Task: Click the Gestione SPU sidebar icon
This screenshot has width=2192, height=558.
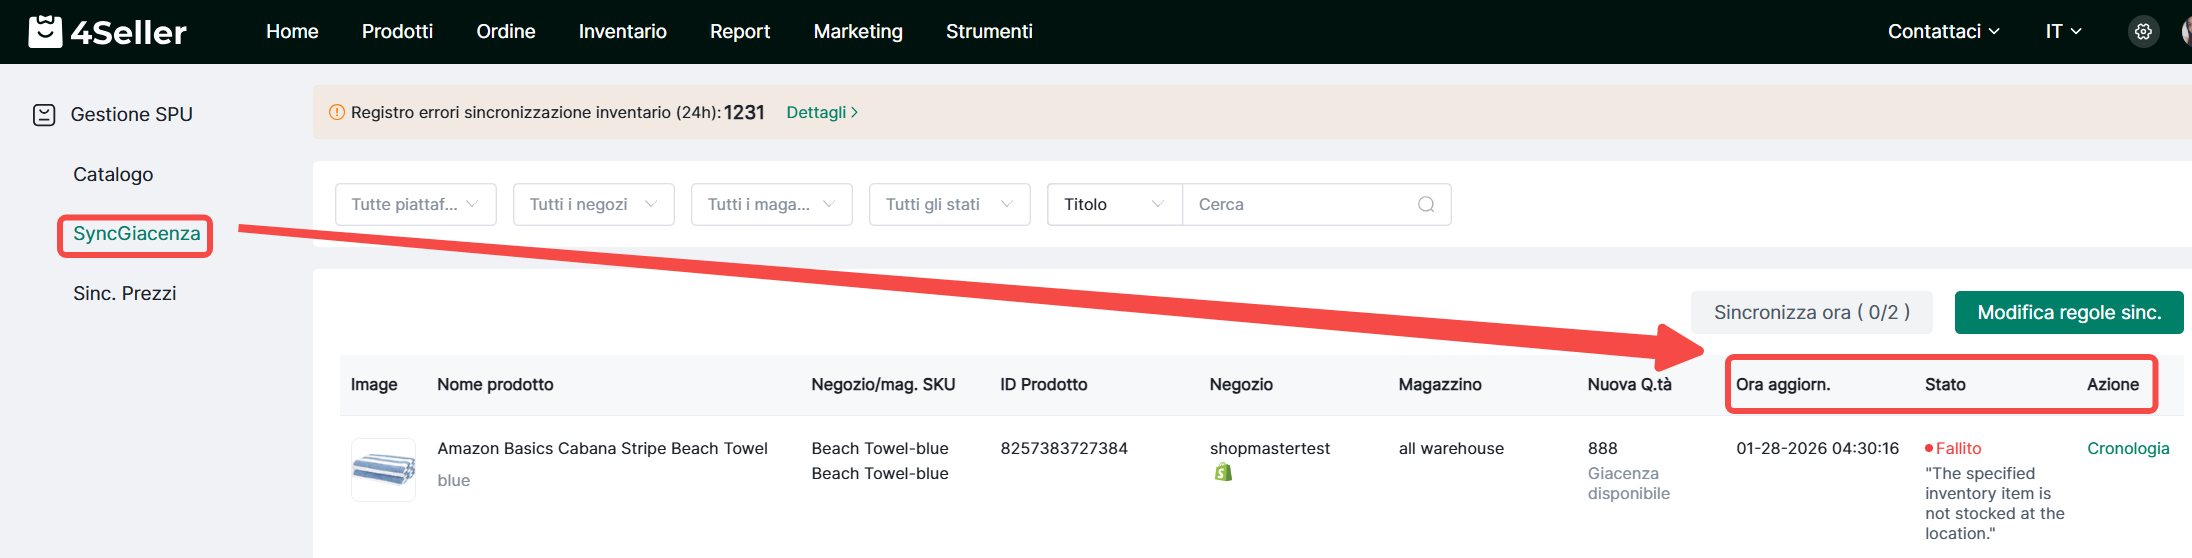Action: click(44, 115)
